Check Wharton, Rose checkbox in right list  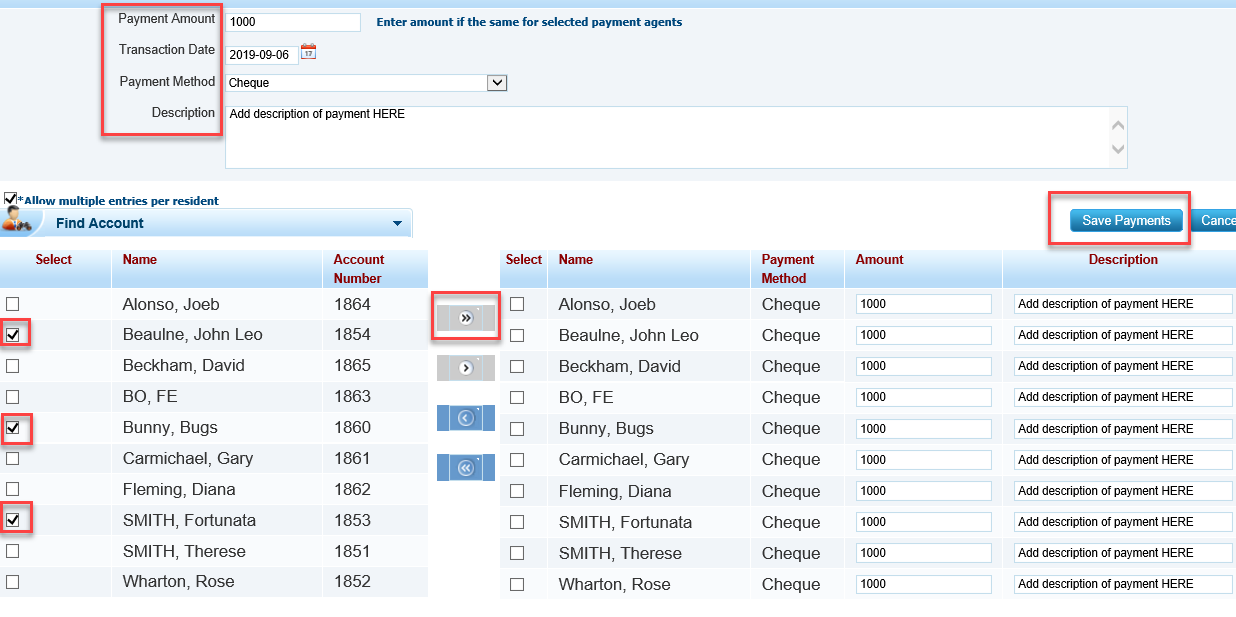[517, 585]
